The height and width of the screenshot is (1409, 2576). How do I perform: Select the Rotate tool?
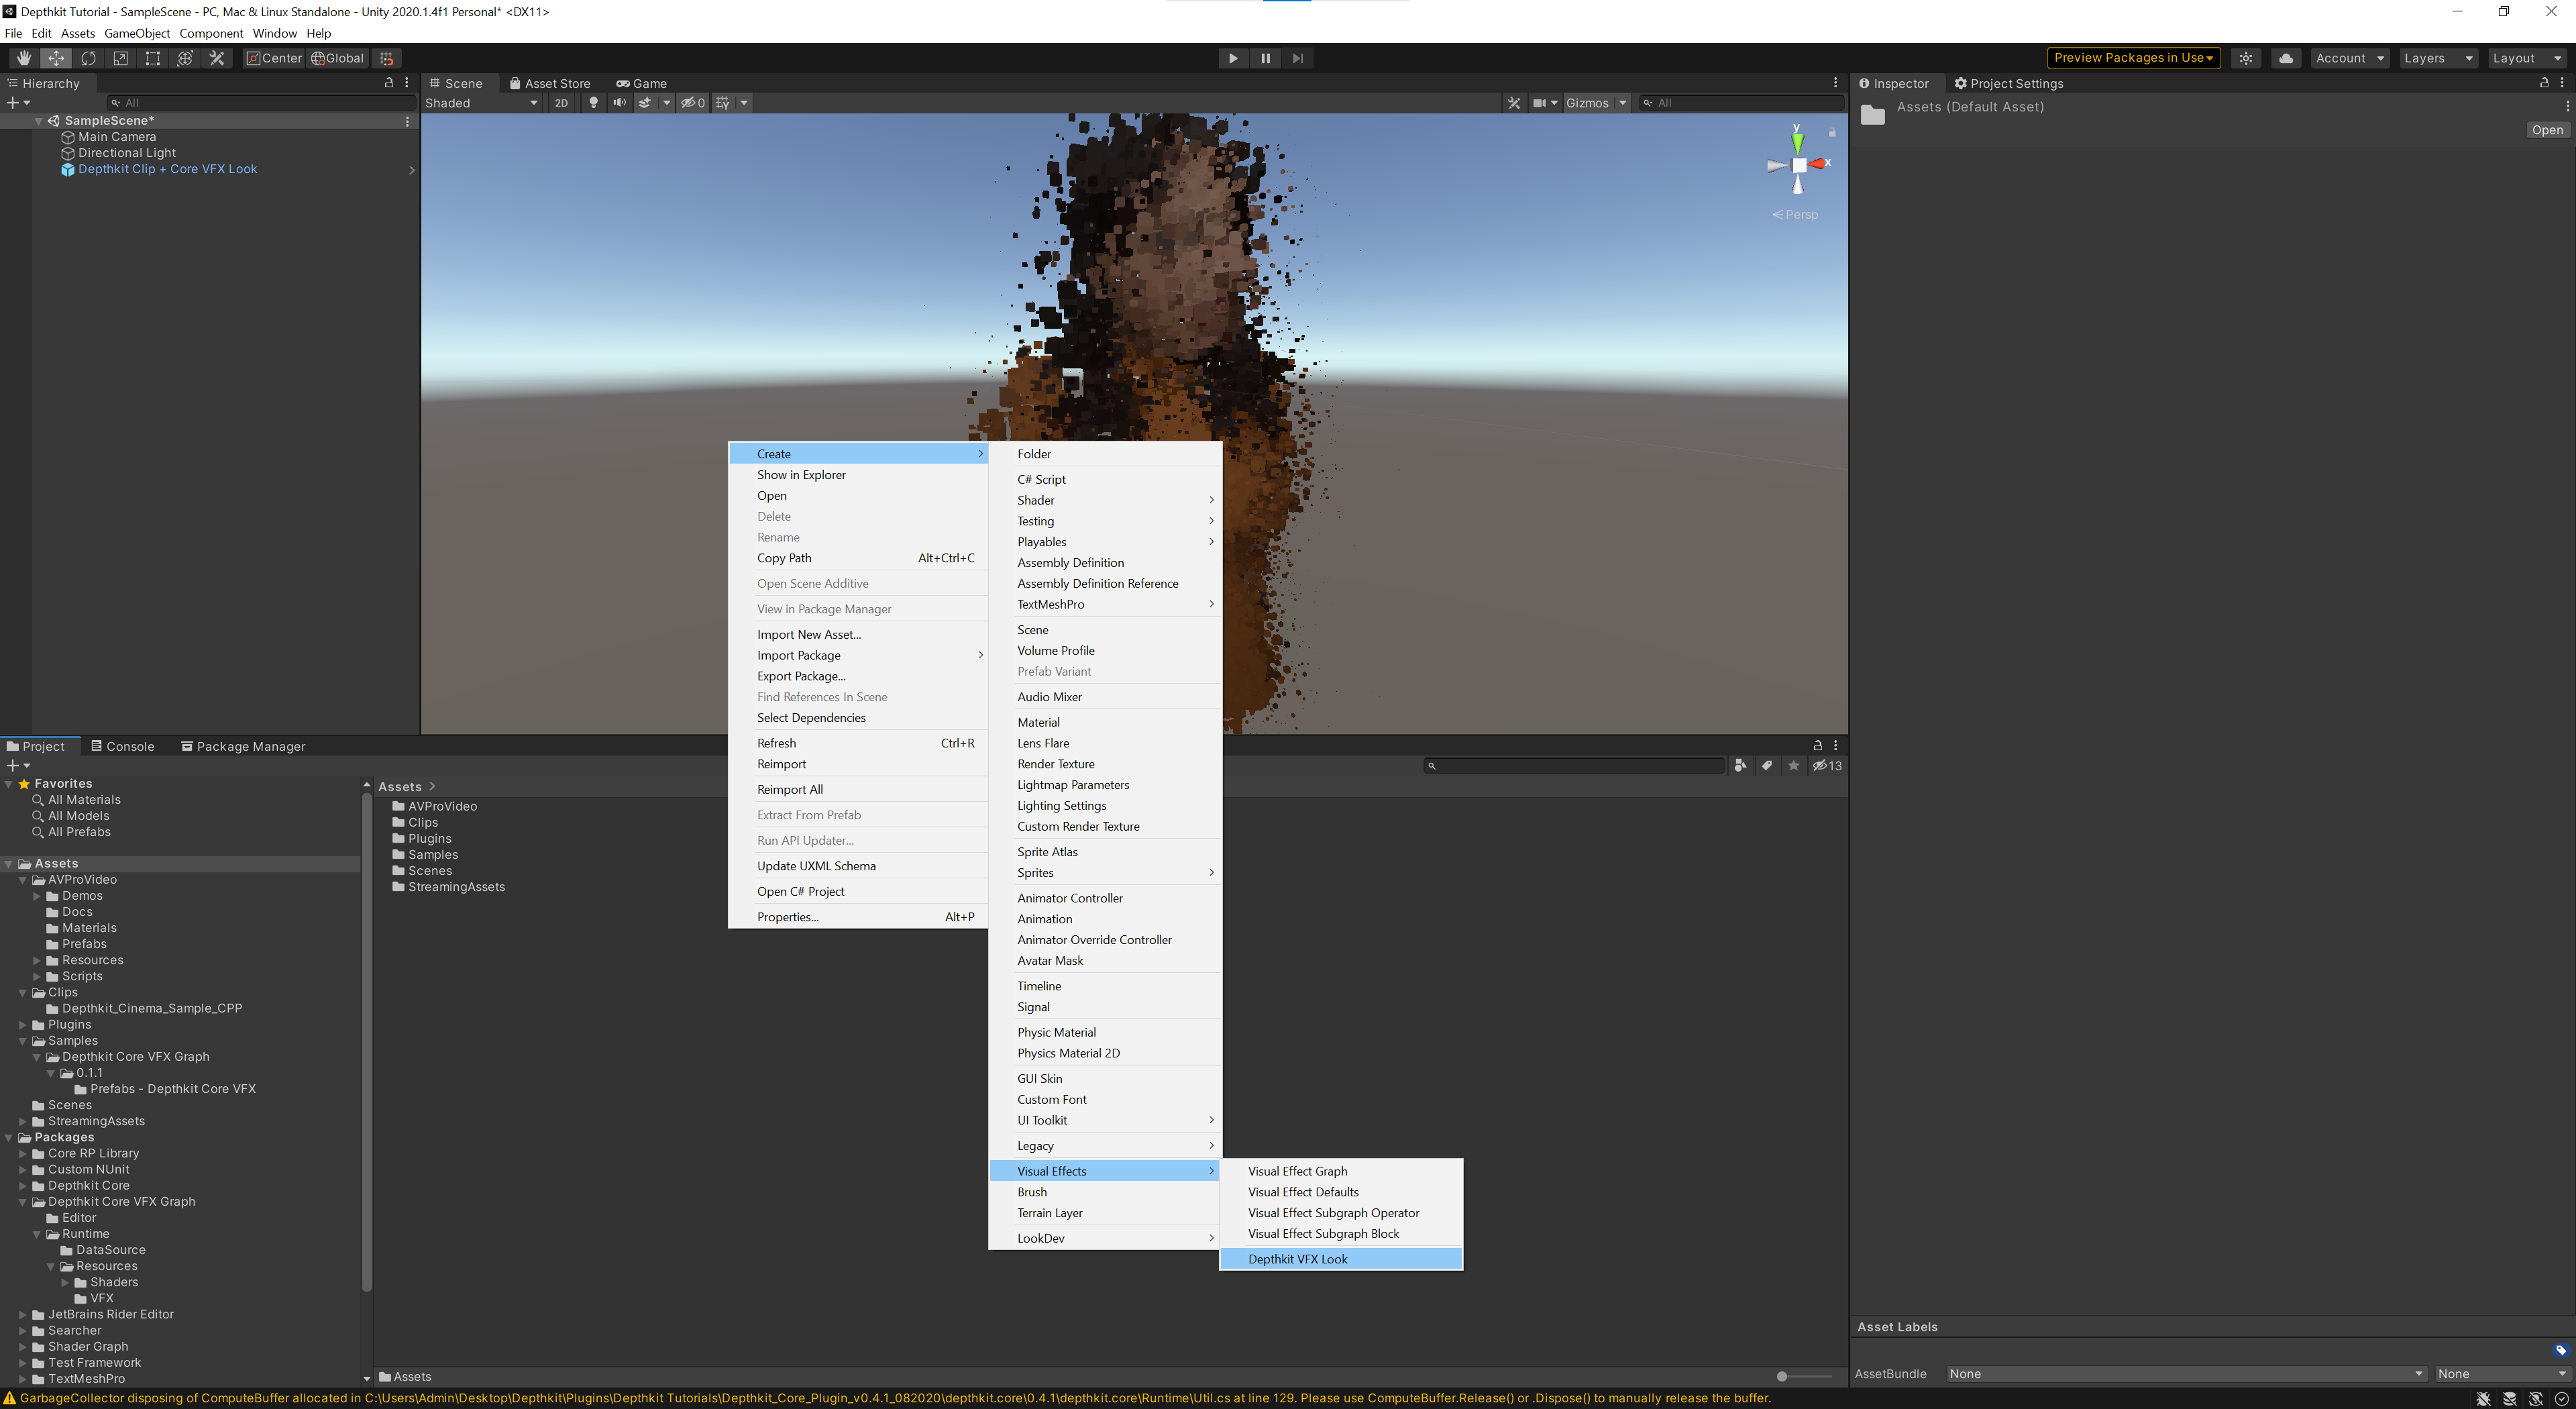[88, 58]
